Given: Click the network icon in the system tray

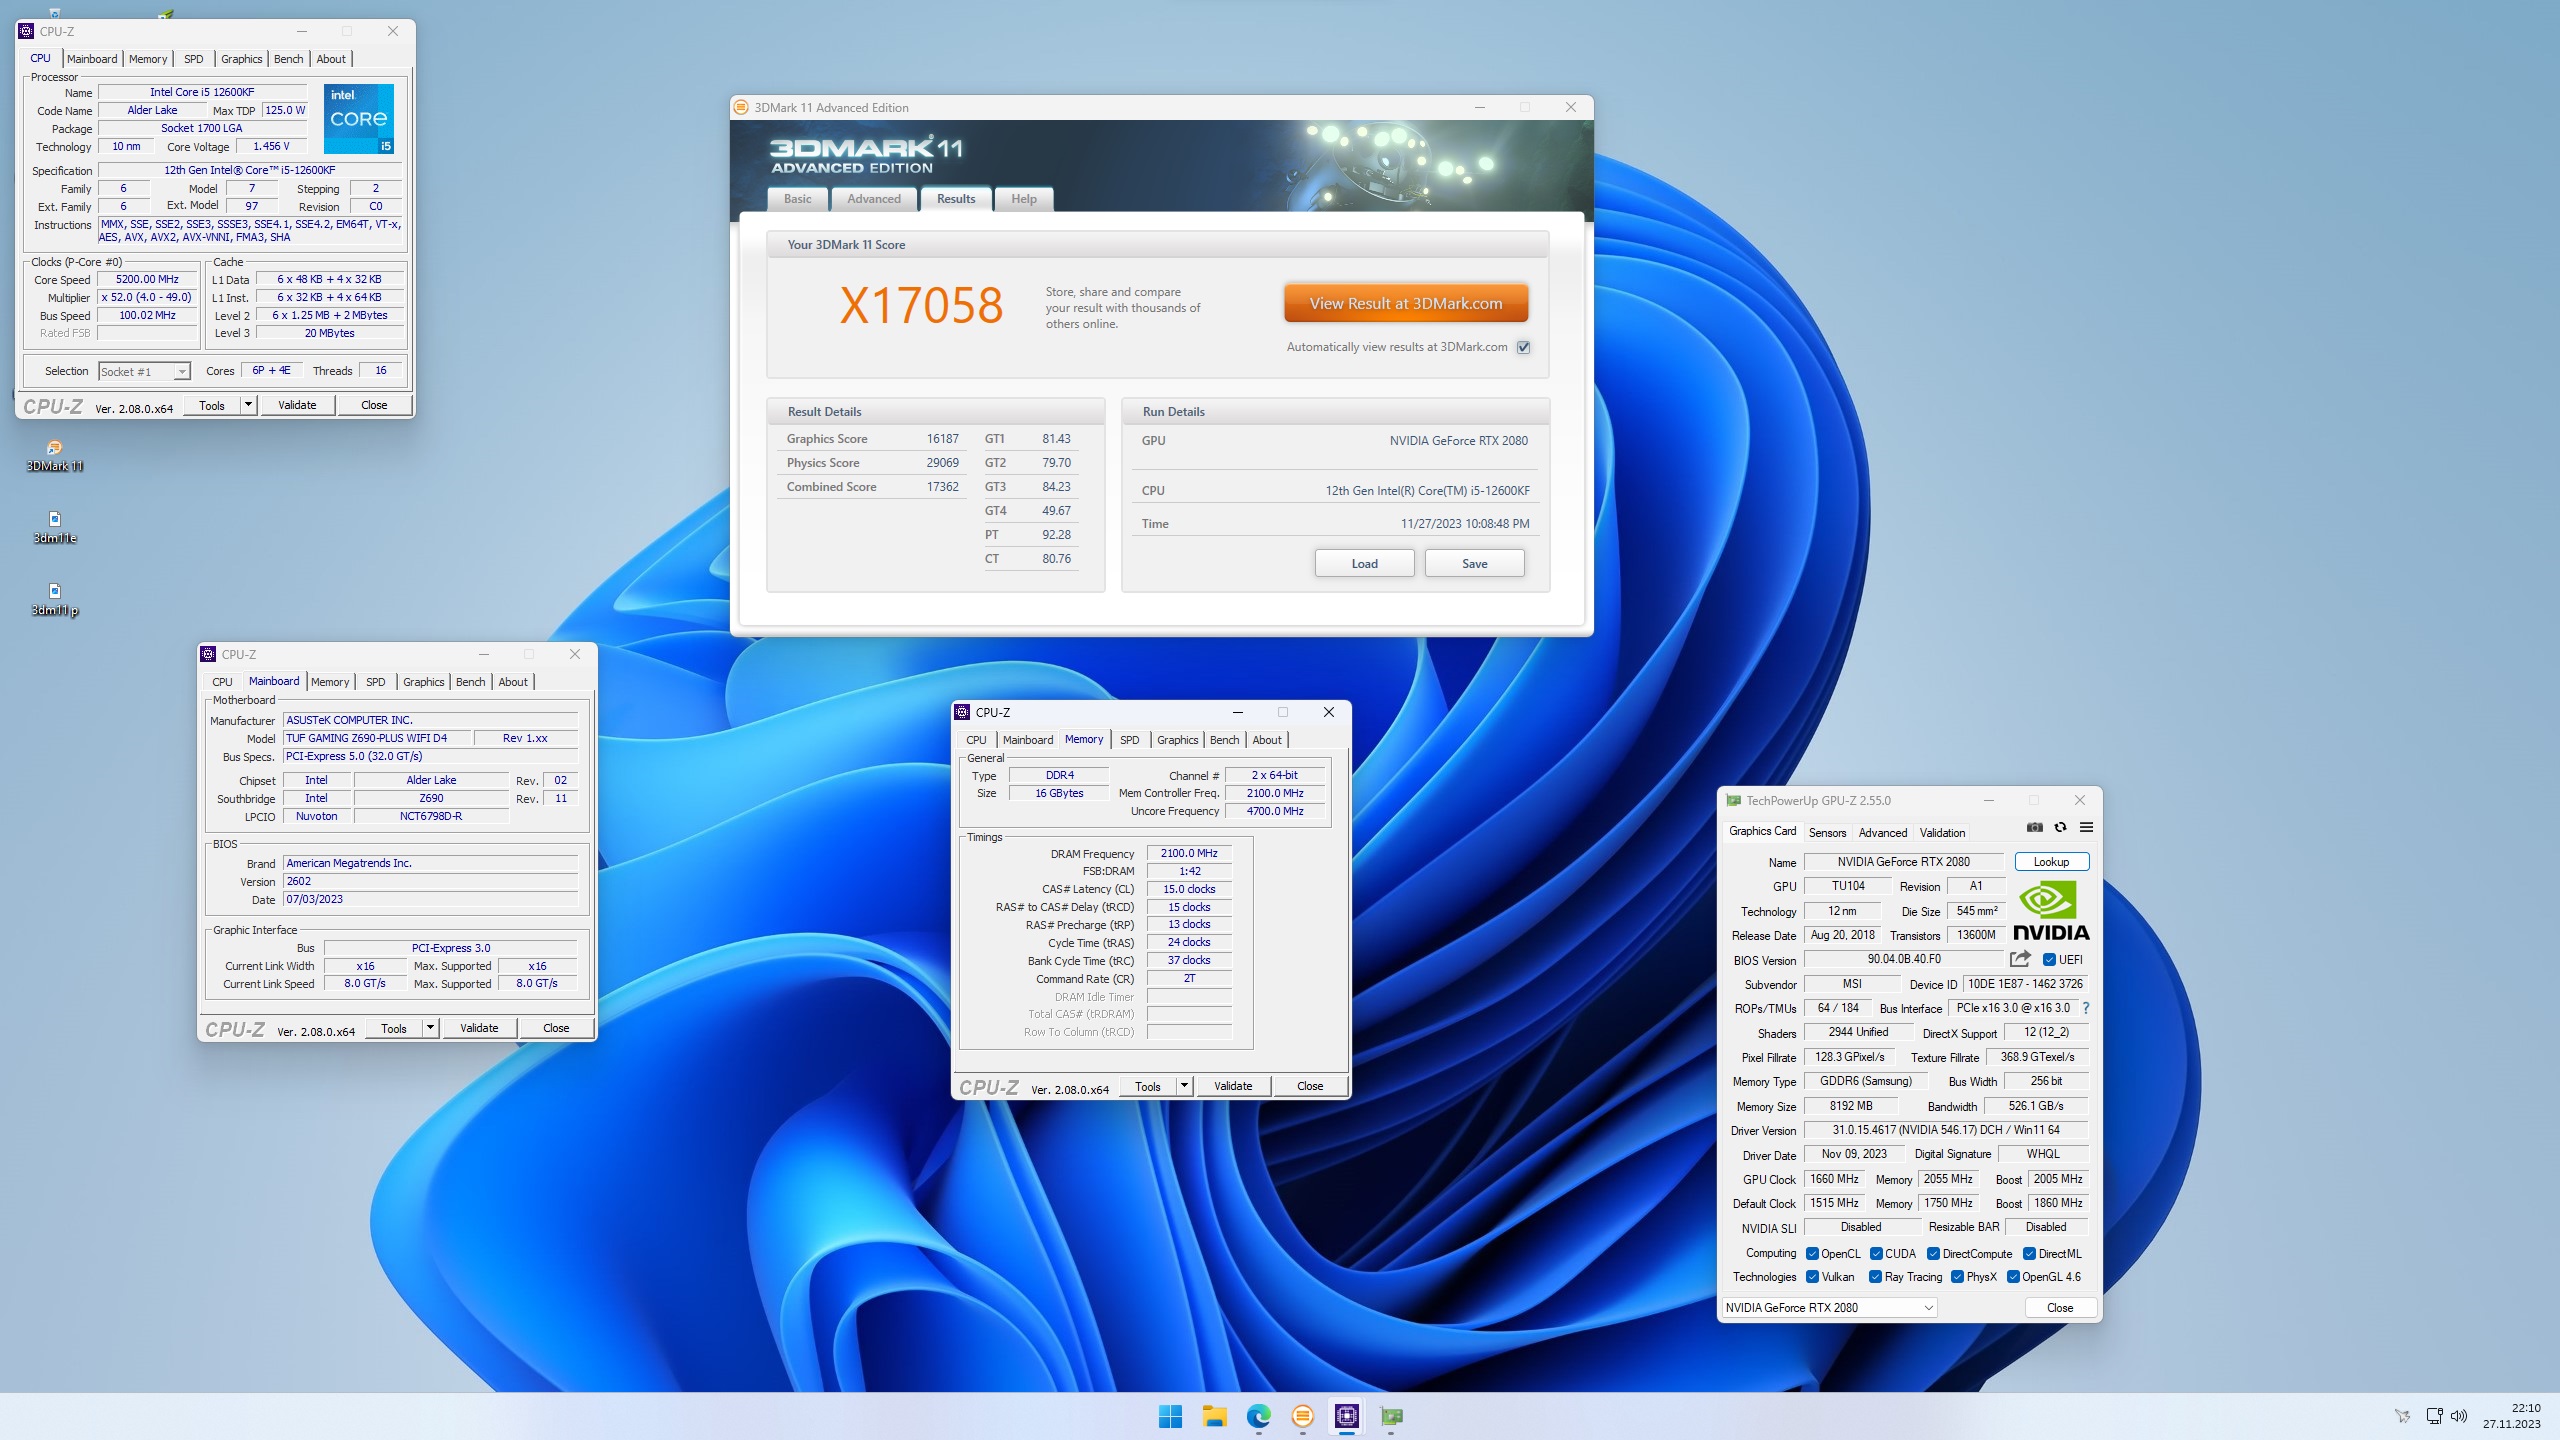Looking at the screenshot, I should point(2435,1416).
